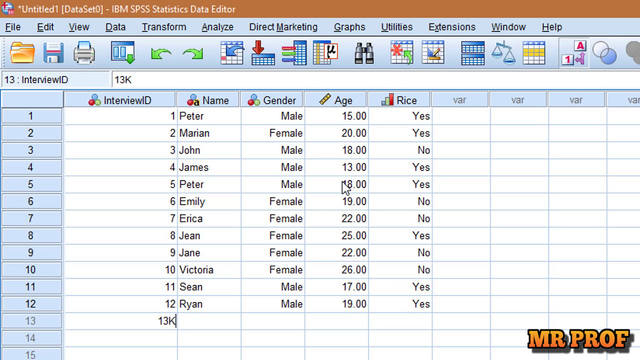This screenshot has height=360, width=640.
Task: Open the View menu
Action: point(79,27)
